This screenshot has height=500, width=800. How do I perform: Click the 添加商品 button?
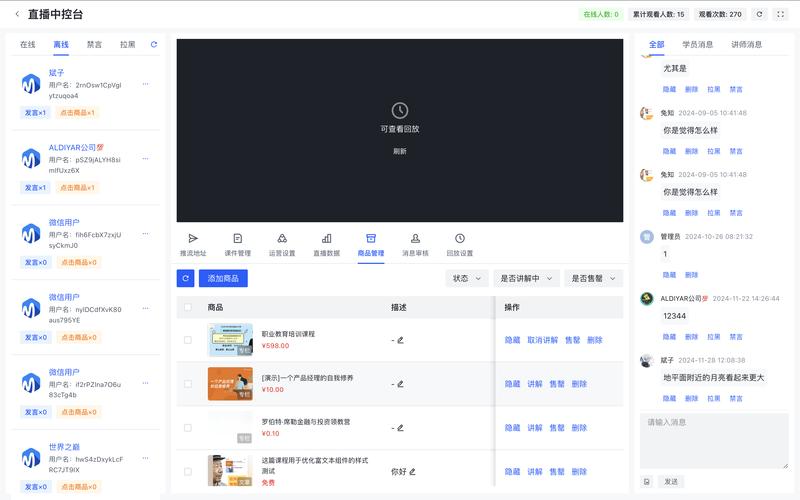pos(223,278)
